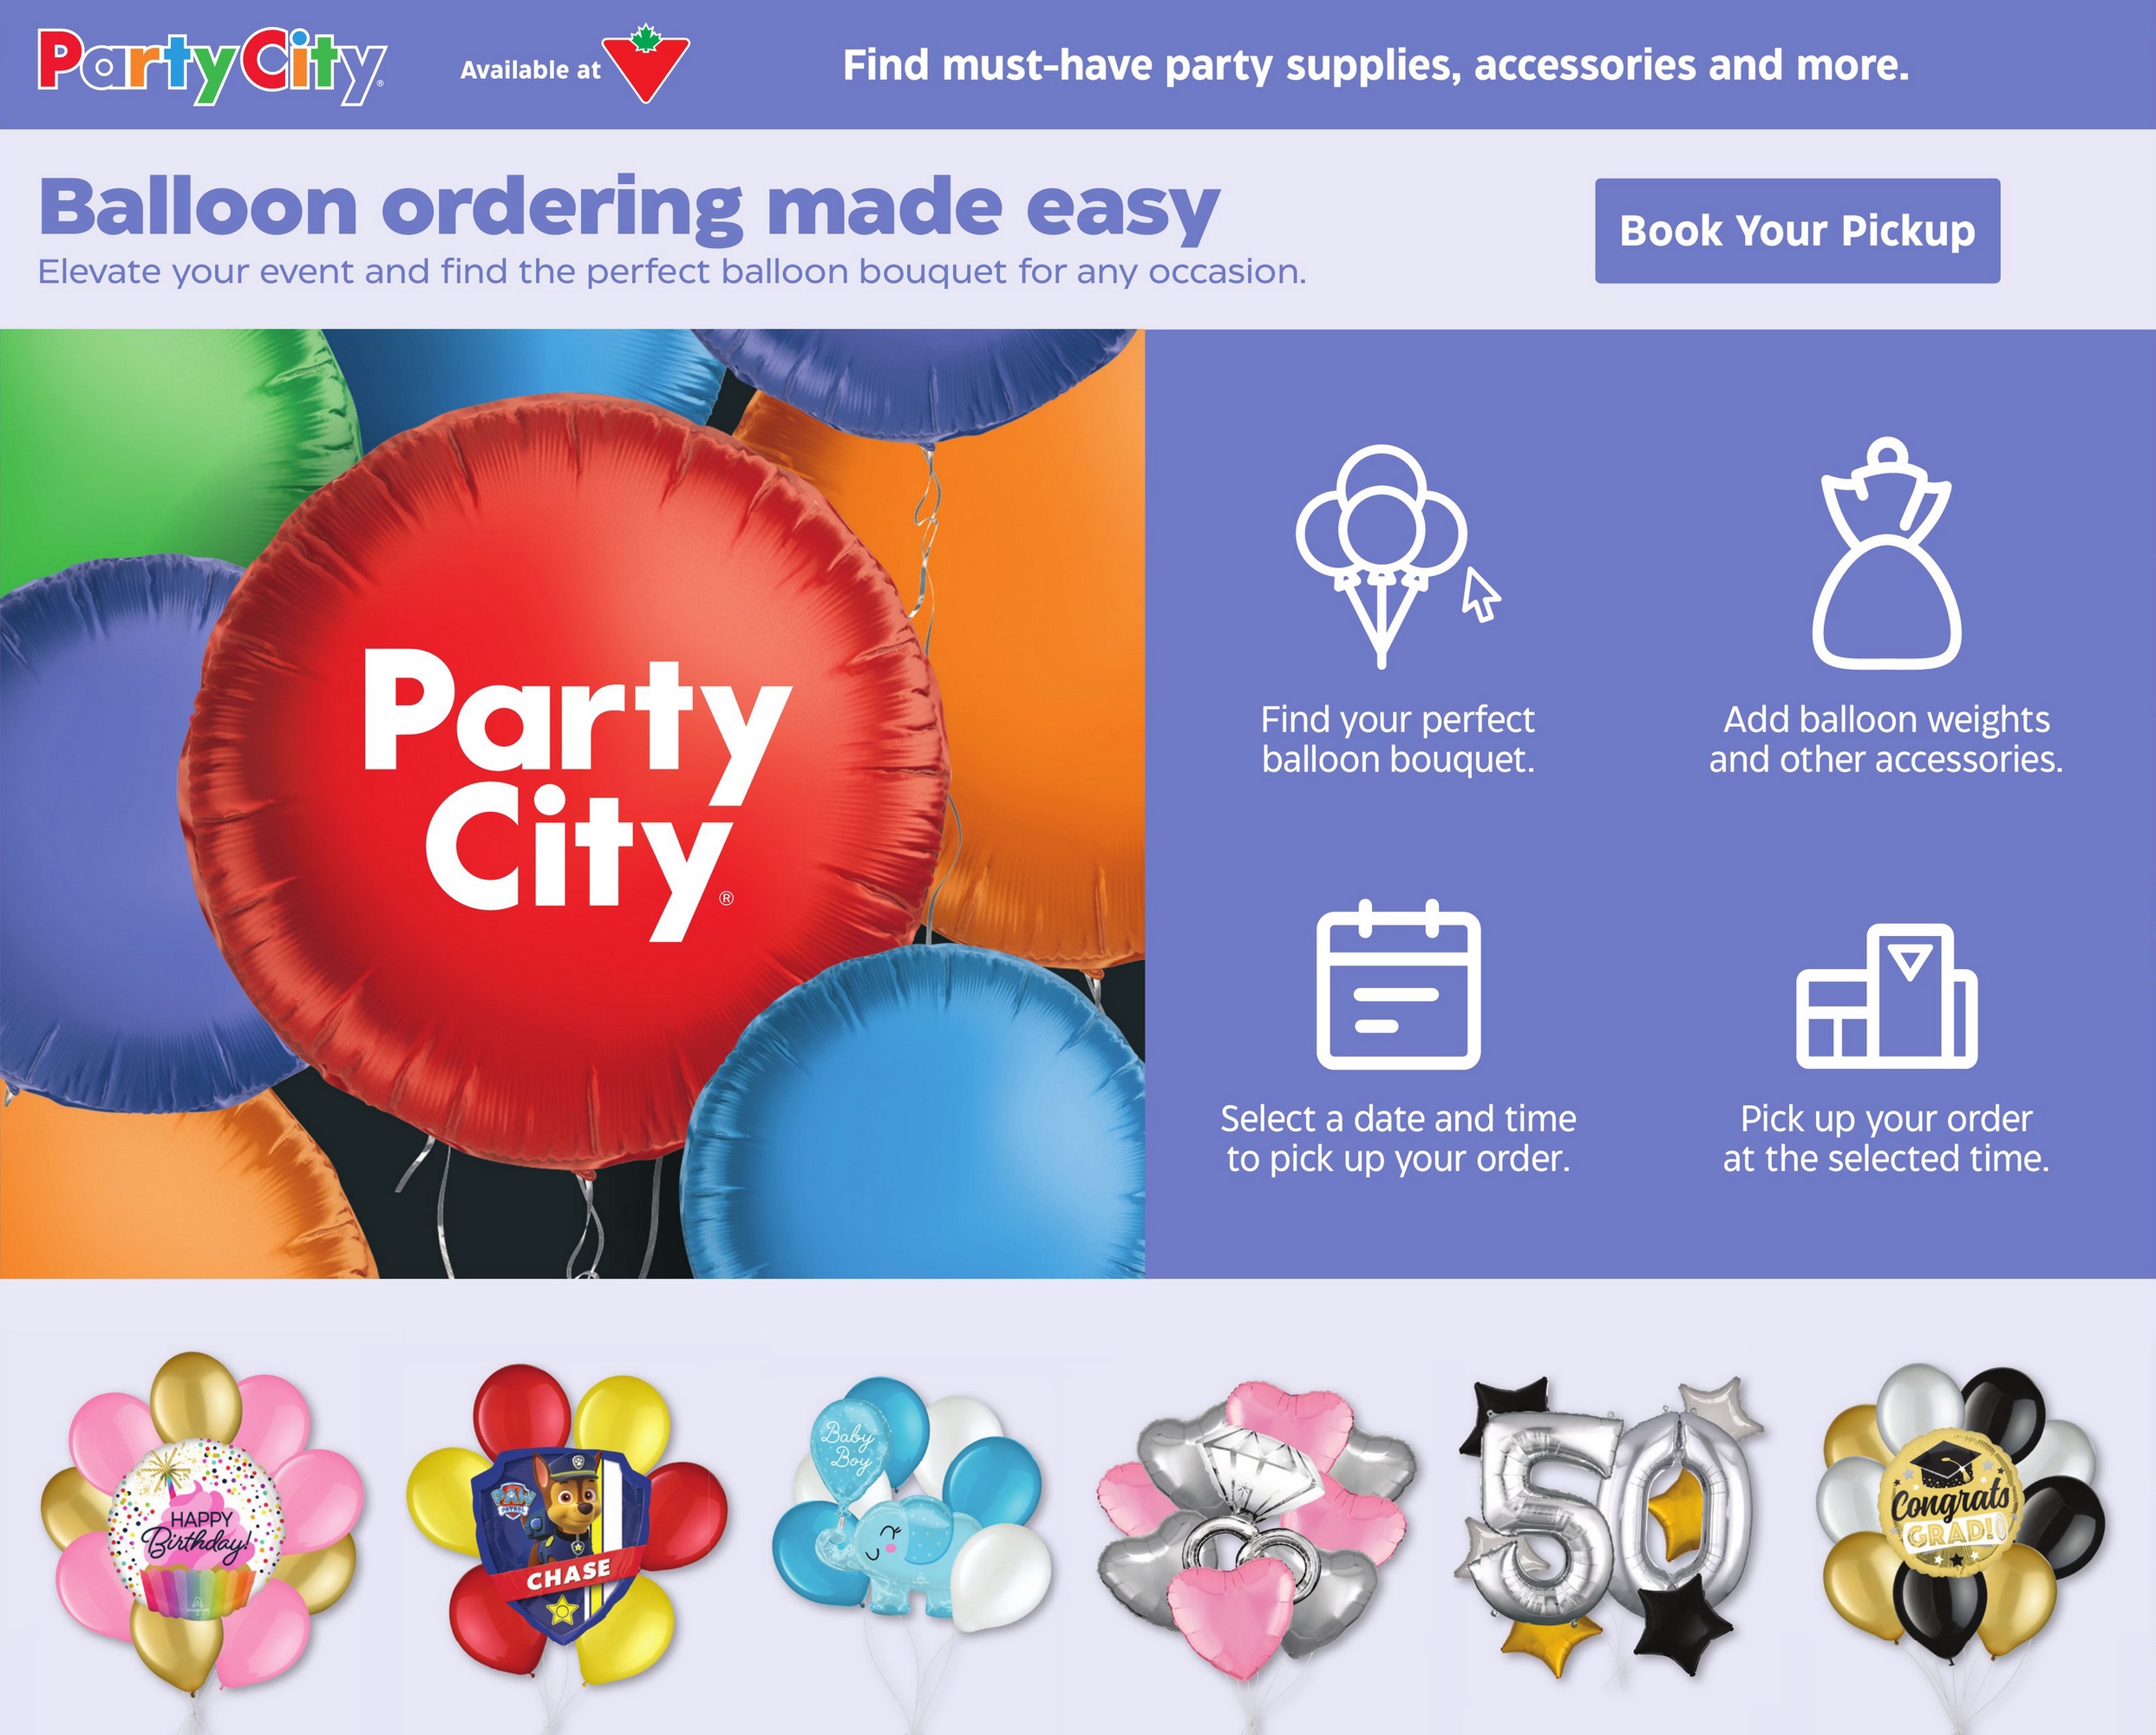Click 'Find your perfect balloon bouquet' text
Viewport: 2156px width, 1735px height.
(1397, 739)
